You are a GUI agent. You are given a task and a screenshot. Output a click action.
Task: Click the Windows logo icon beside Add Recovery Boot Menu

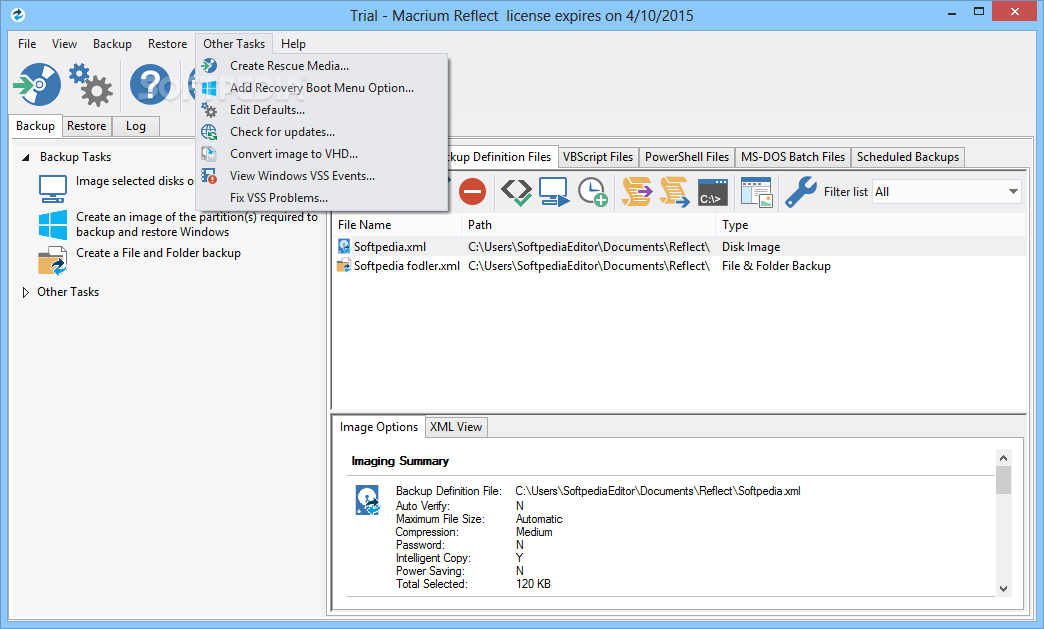209,88
